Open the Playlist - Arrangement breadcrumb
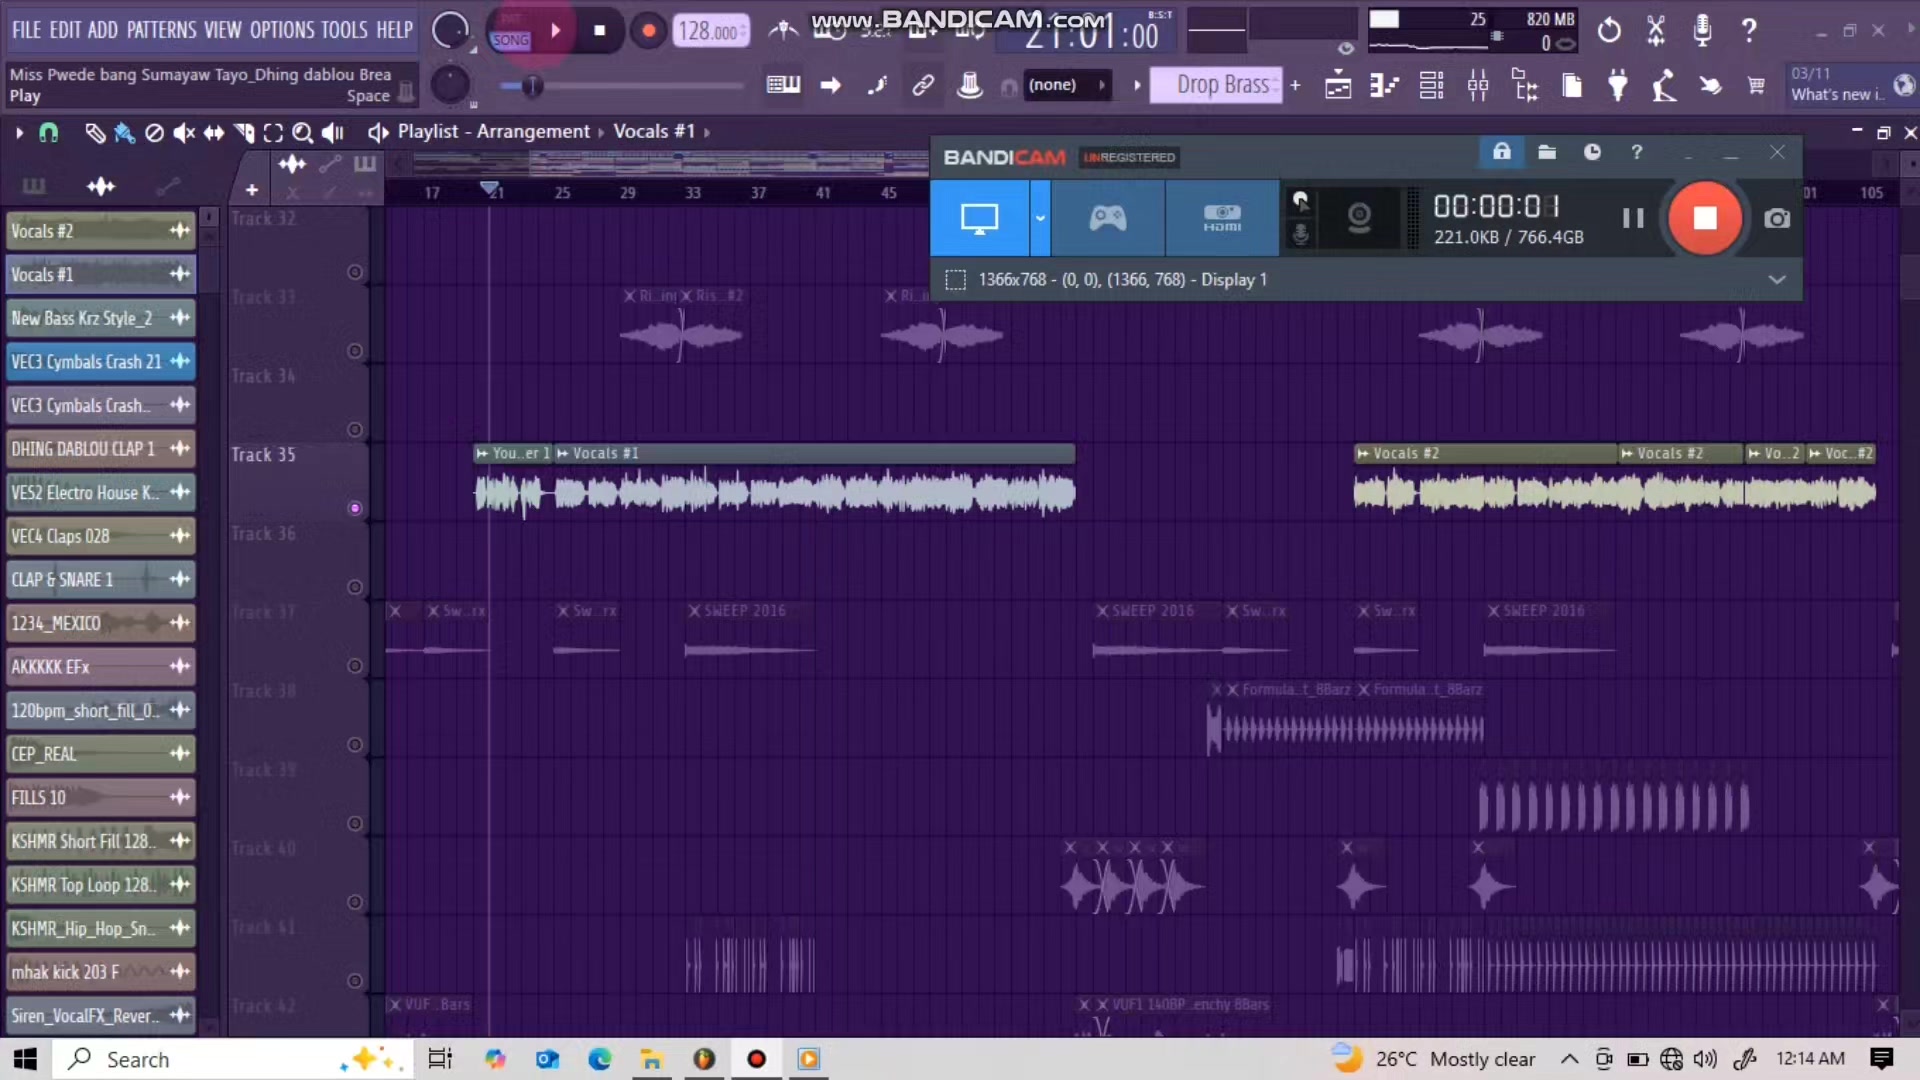 coord(494,132)
